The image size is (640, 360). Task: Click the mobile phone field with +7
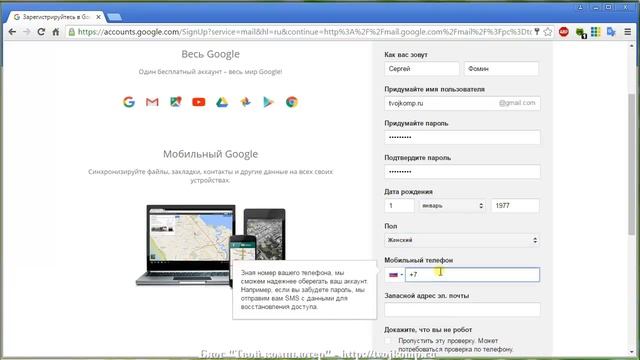472,275
